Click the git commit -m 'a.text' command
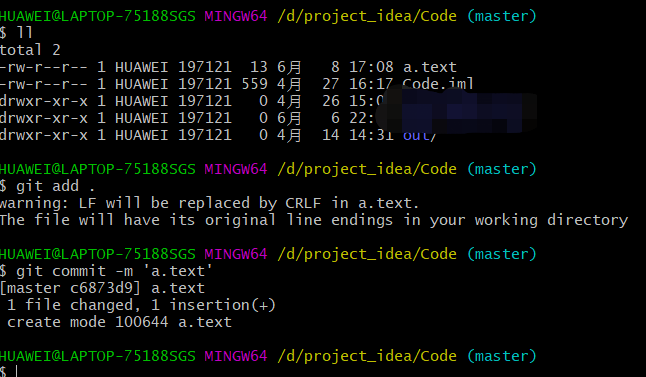The width and height of the screenshot is (646, 377). 114,271
